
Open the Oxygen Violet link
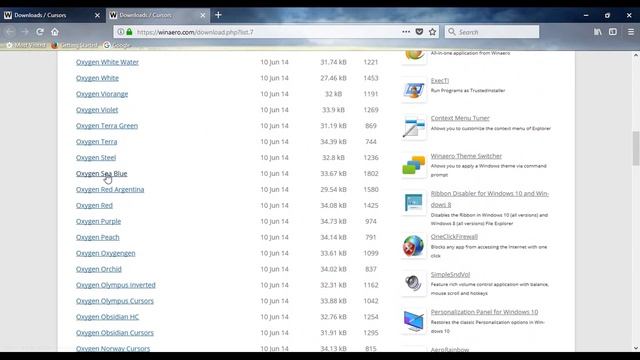[97, 110]
